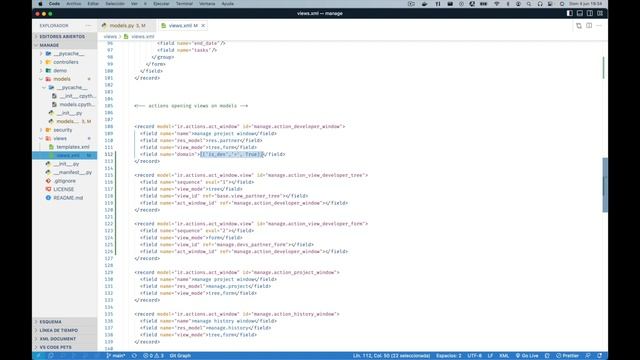640x360 pixels.
Task: Change indentation via Espacios: 2
Action: 449,356
